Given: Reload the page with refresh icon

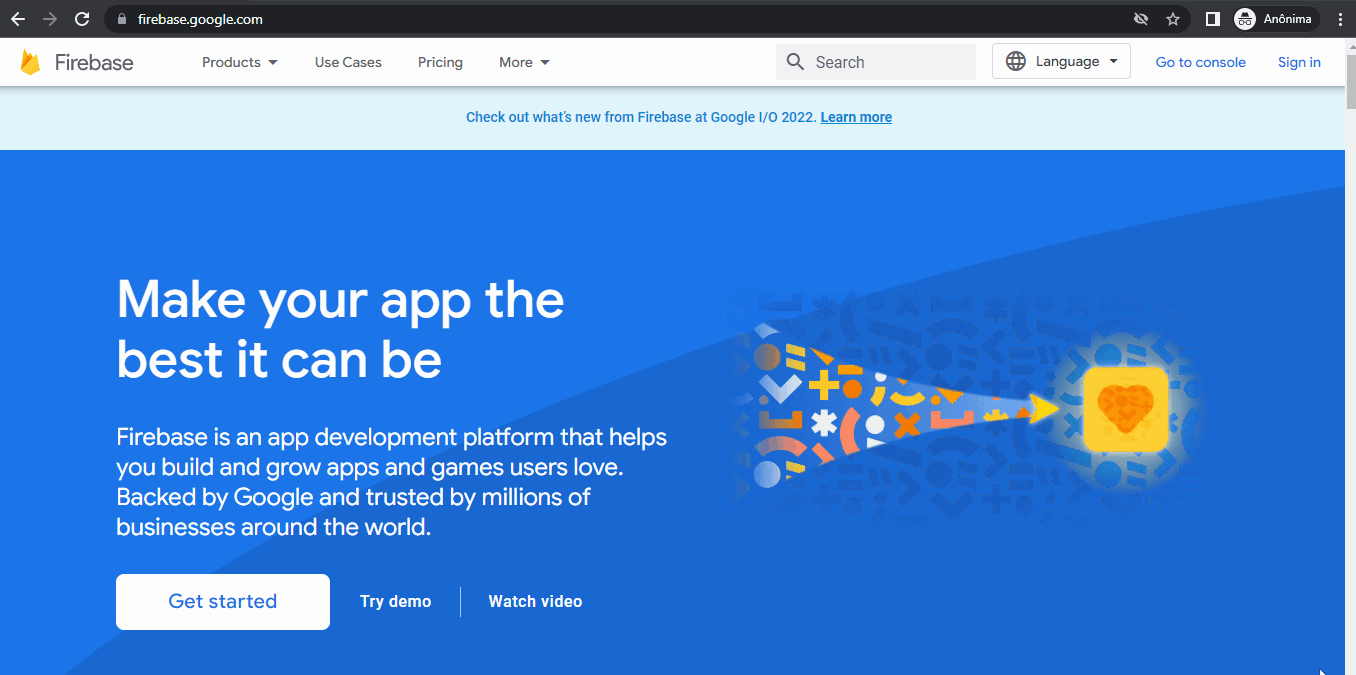Looking at the screenshot, I should pos(82,19).
